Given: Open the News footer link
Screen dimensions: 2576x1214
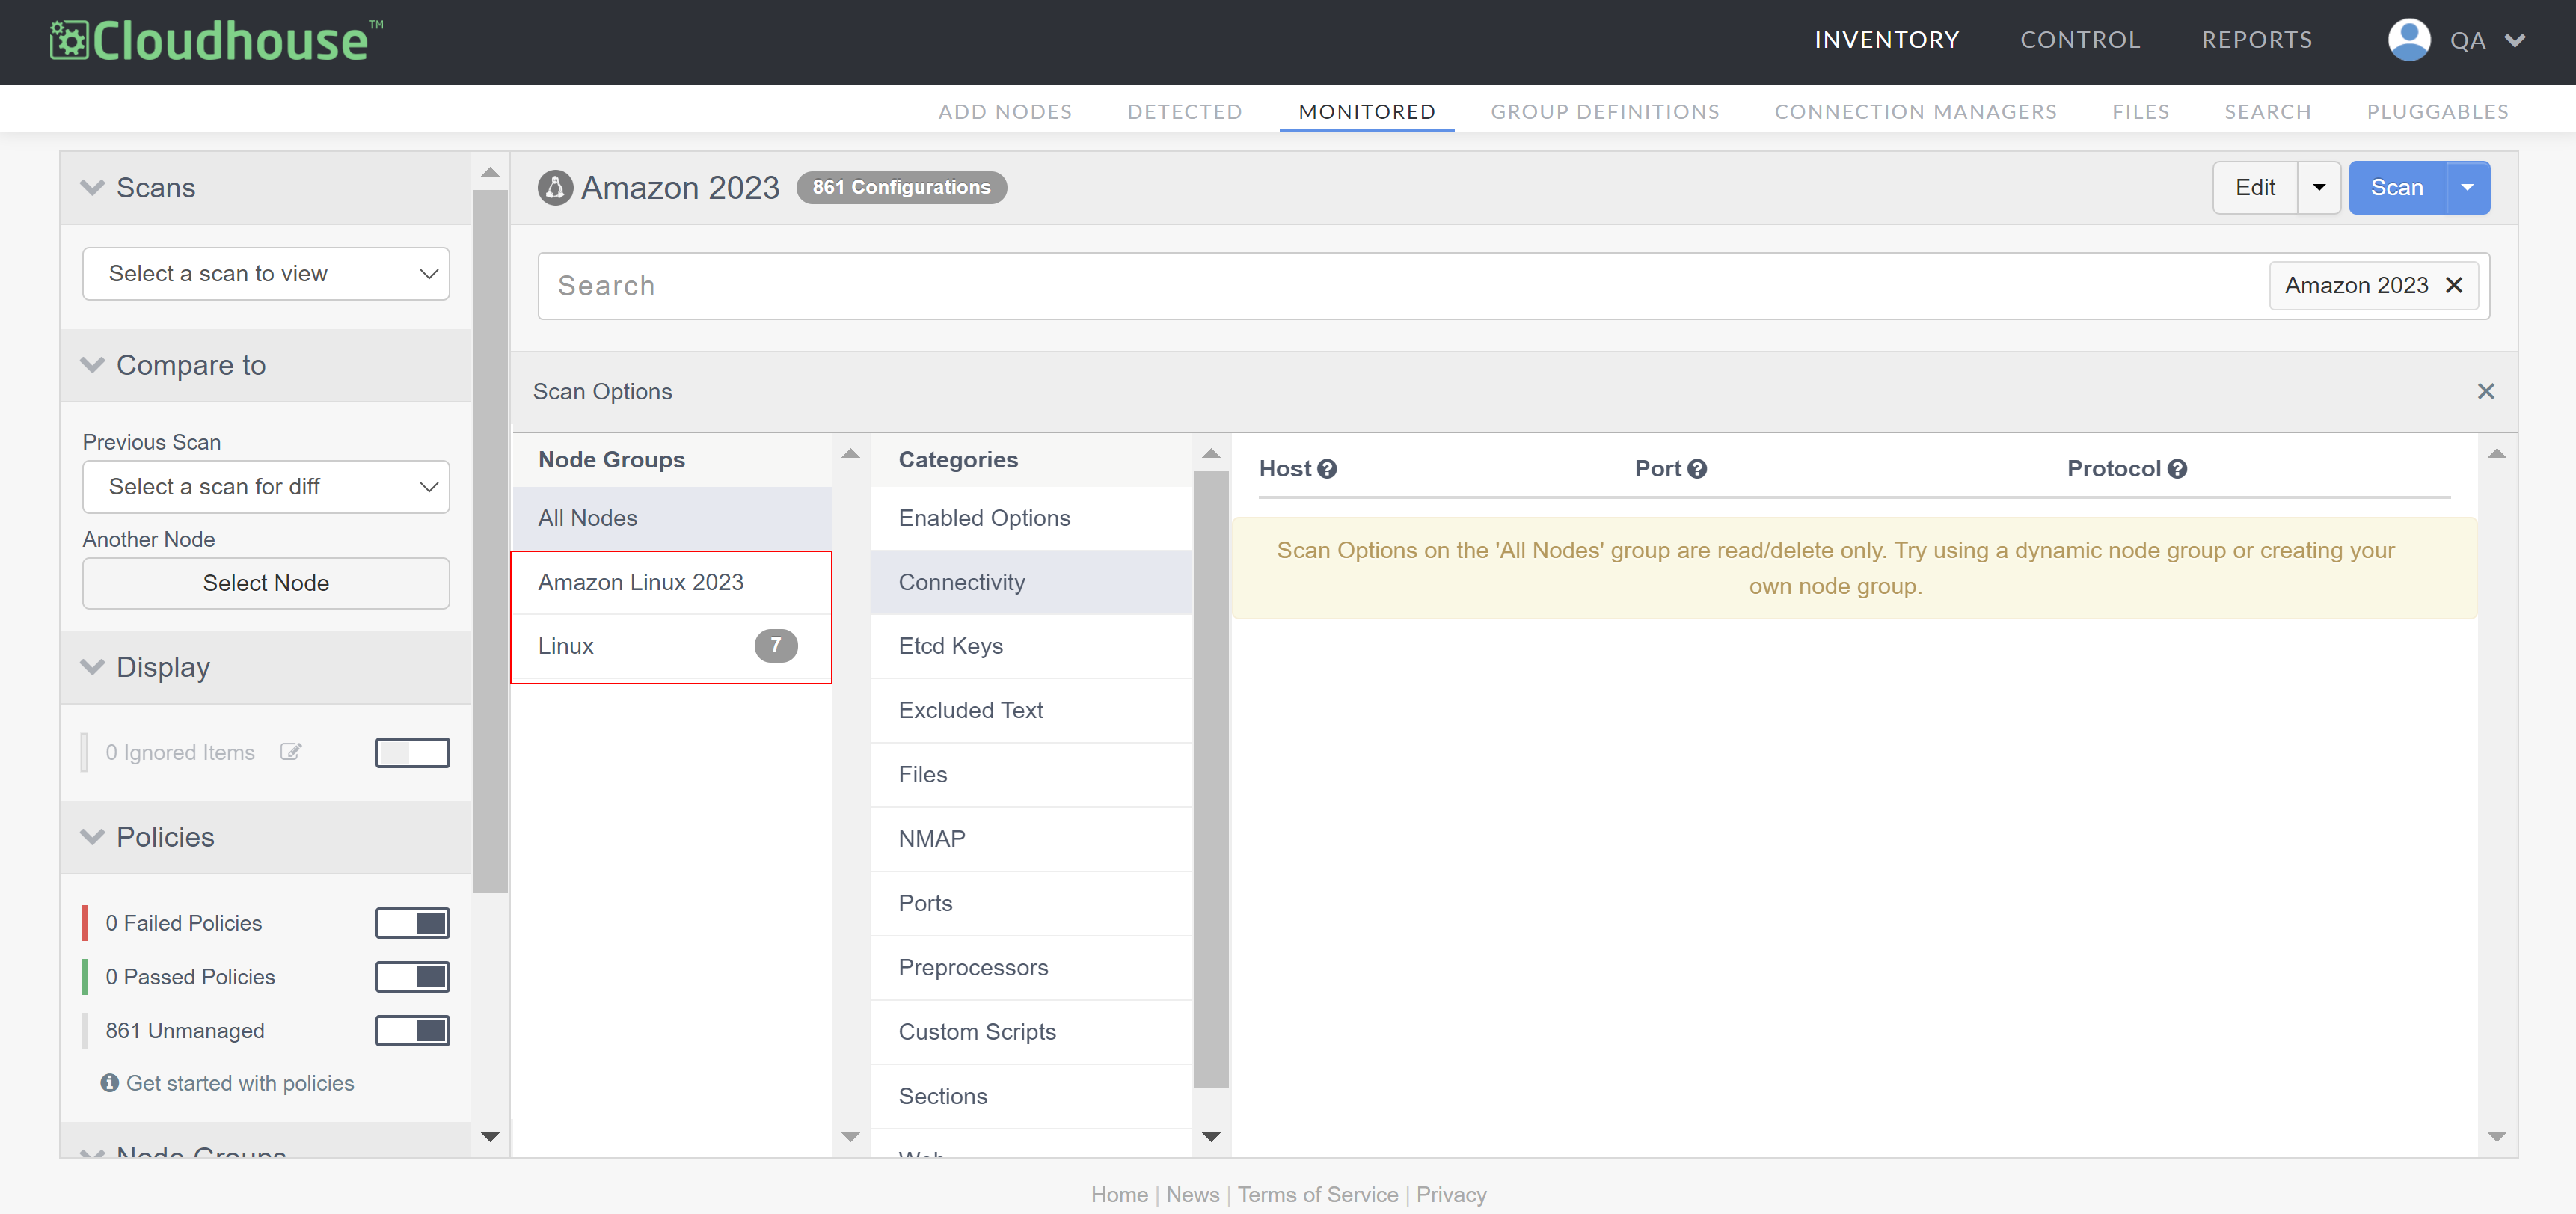Looking at the screenshot, I should click(1192, 1194).
